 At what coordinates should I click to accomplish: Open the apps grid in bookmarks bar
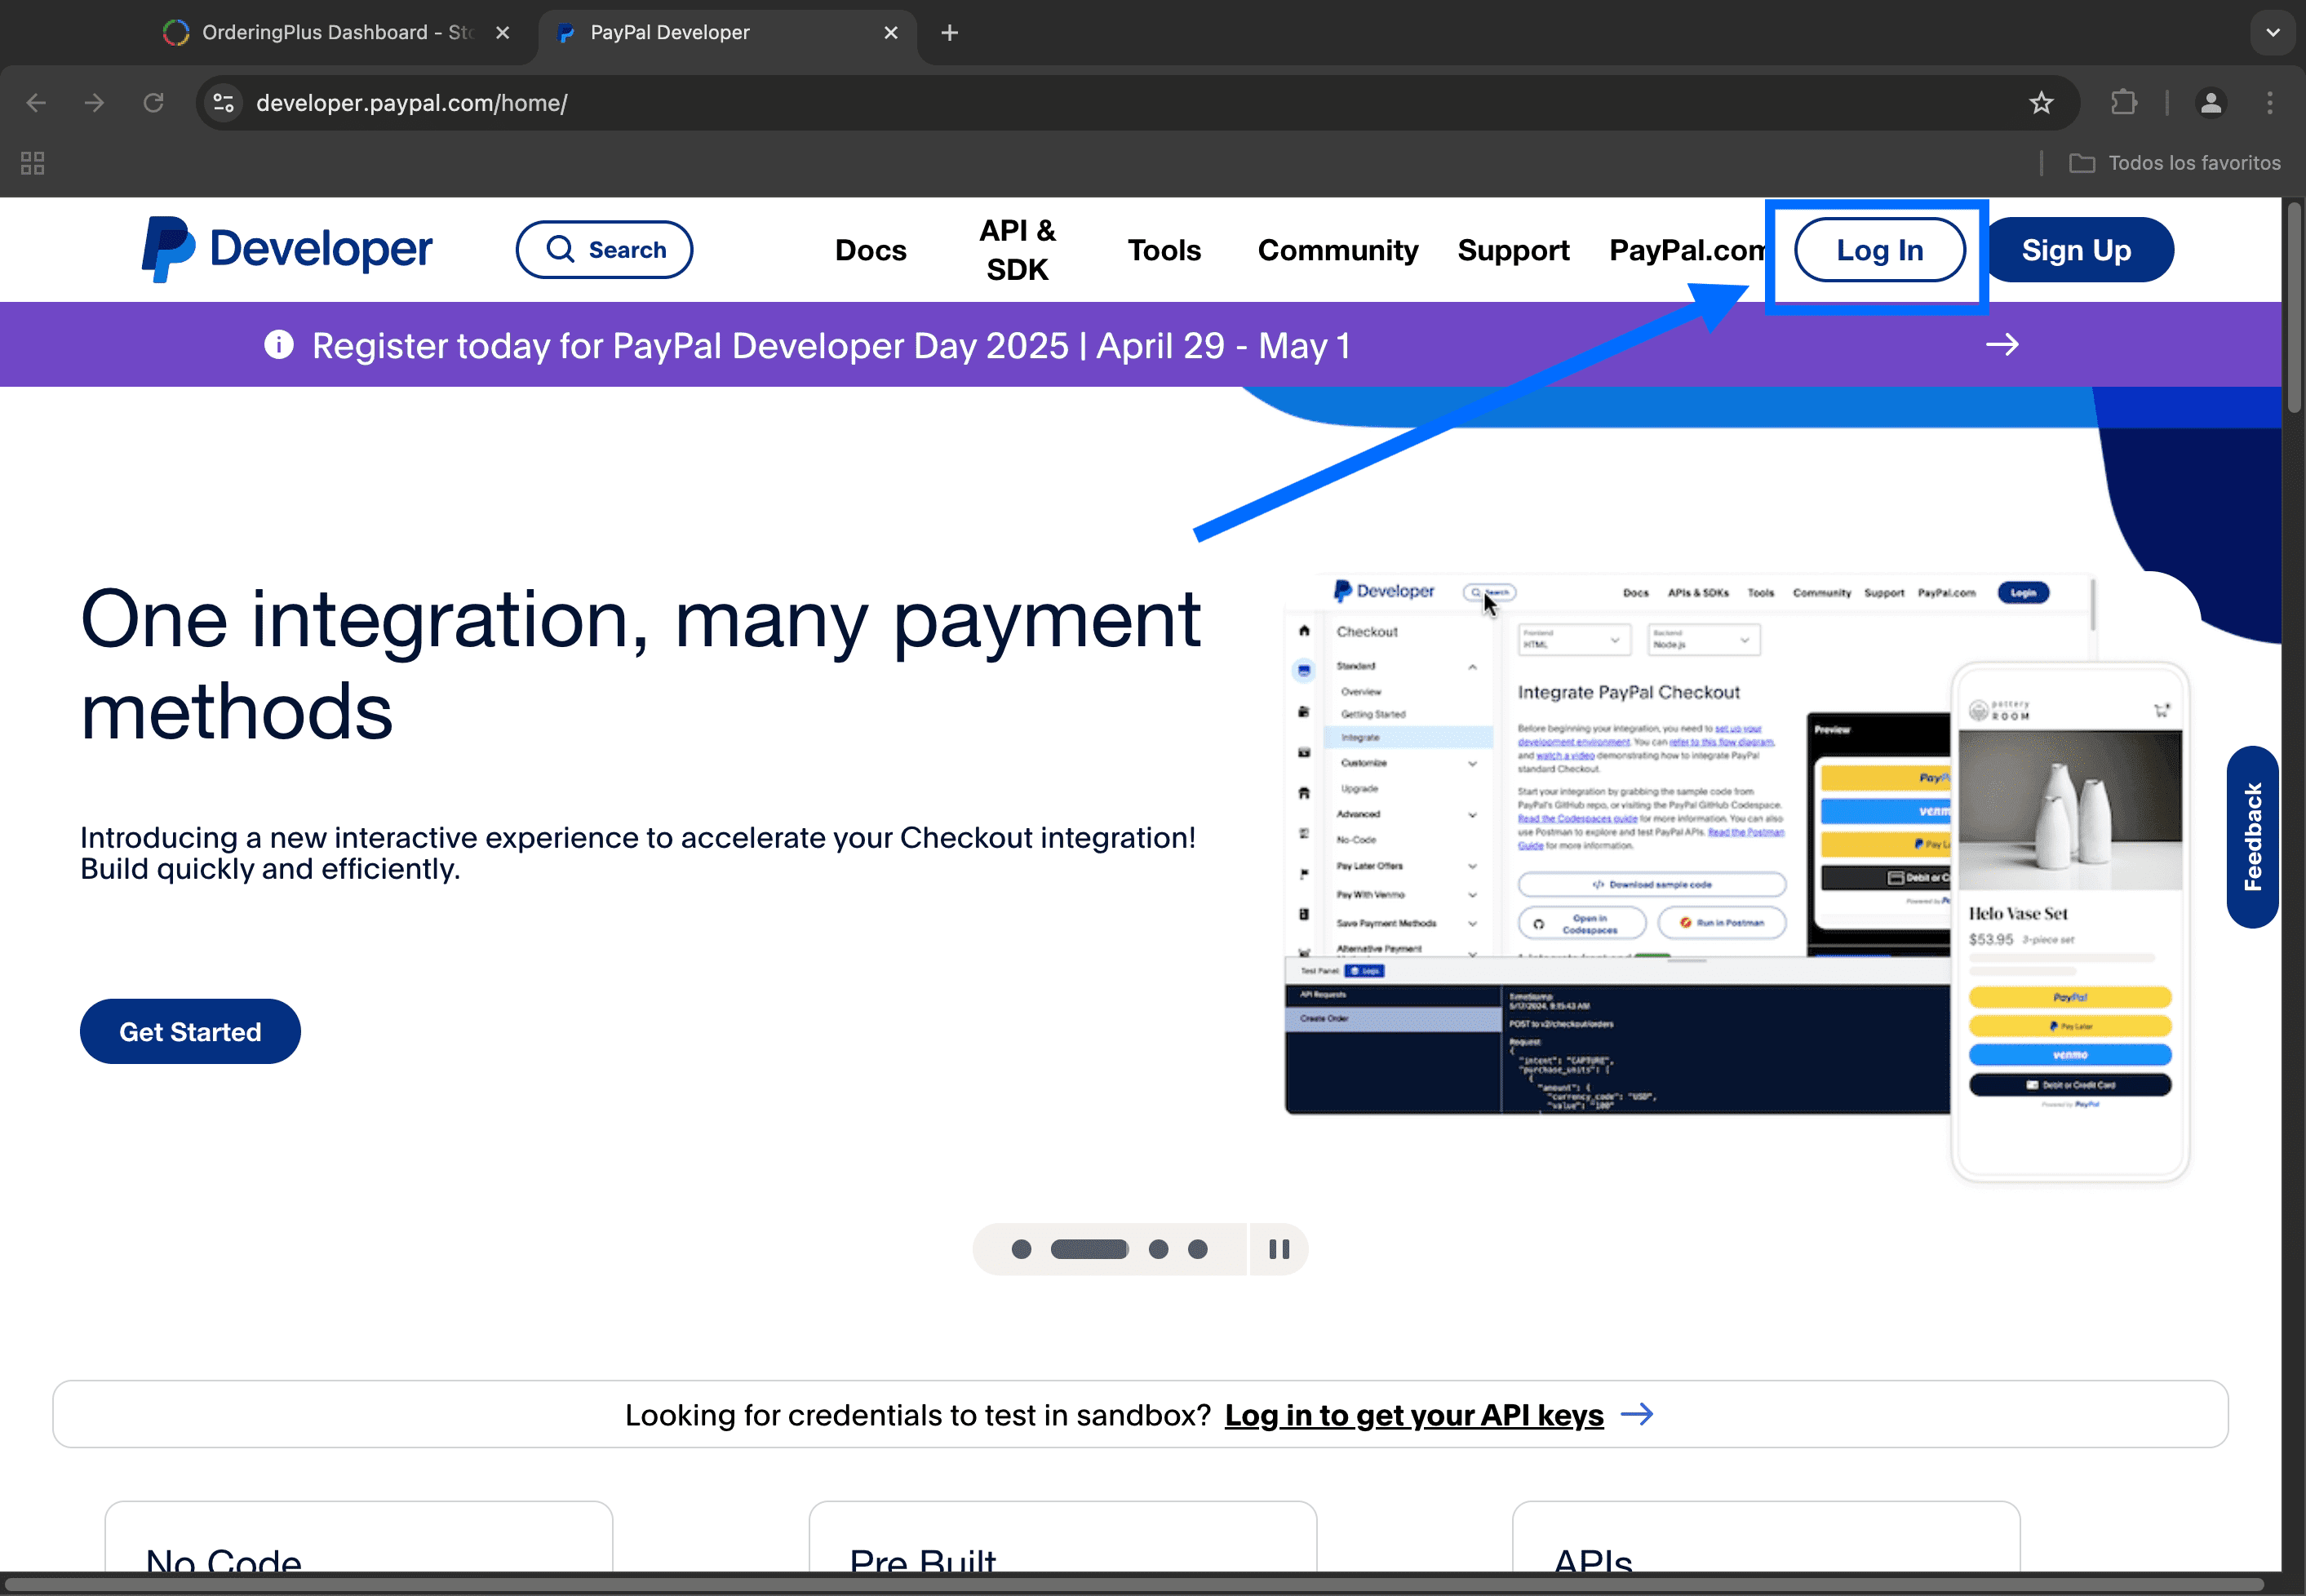click(x=32, y=163)
